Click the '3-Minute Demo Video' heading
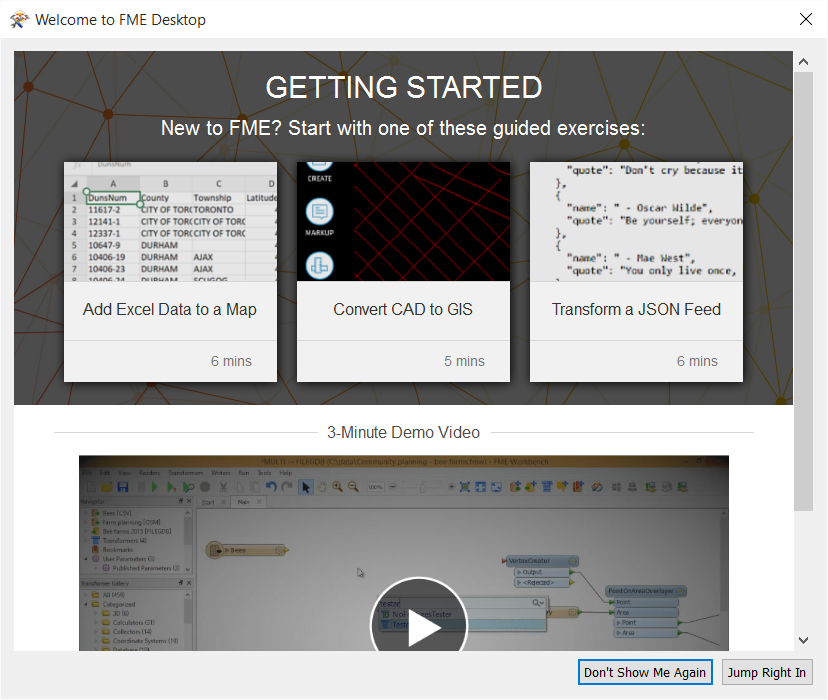Screen dimensions: 828x700 click(403, 432)
